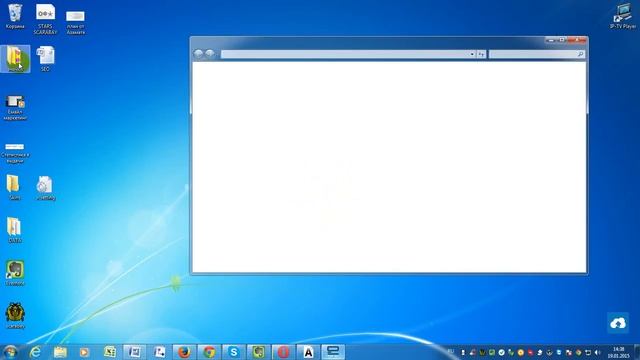Open Windows Explorer from the taskbar
The height and width of the screenshot is (360, 640).
click(x=60, y=352)
